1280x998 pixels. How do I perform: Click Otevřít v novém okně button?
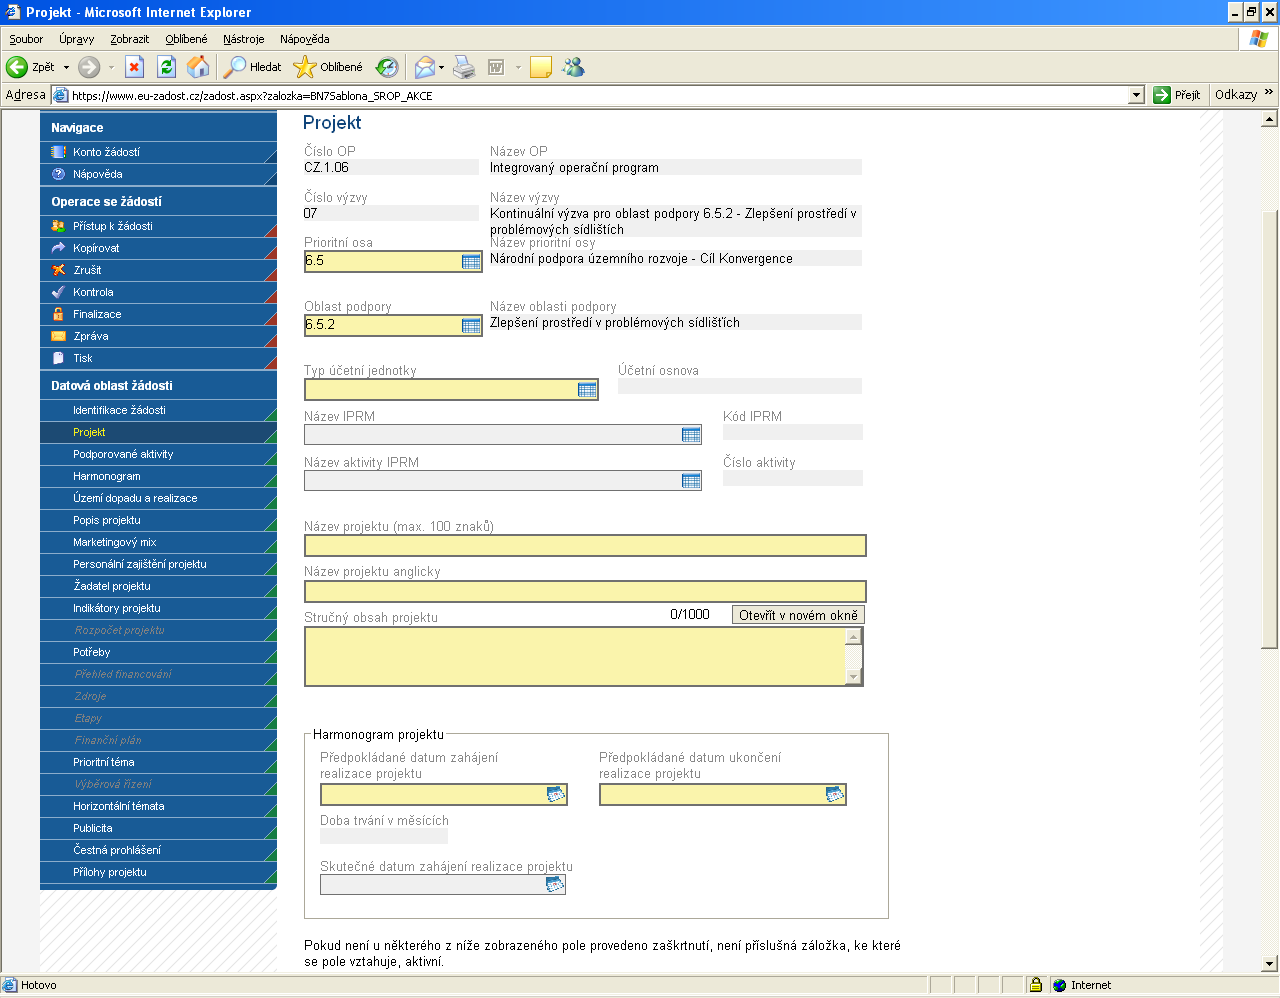tap(798, 615)
